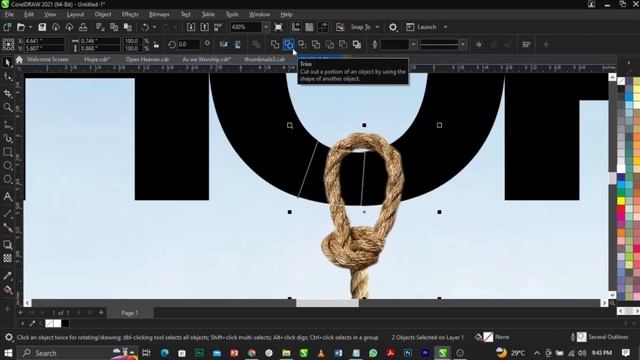The width and height of the screenshot is (640, 360).
Task: Select the Artistic Media tool
Action: point(7,138)
